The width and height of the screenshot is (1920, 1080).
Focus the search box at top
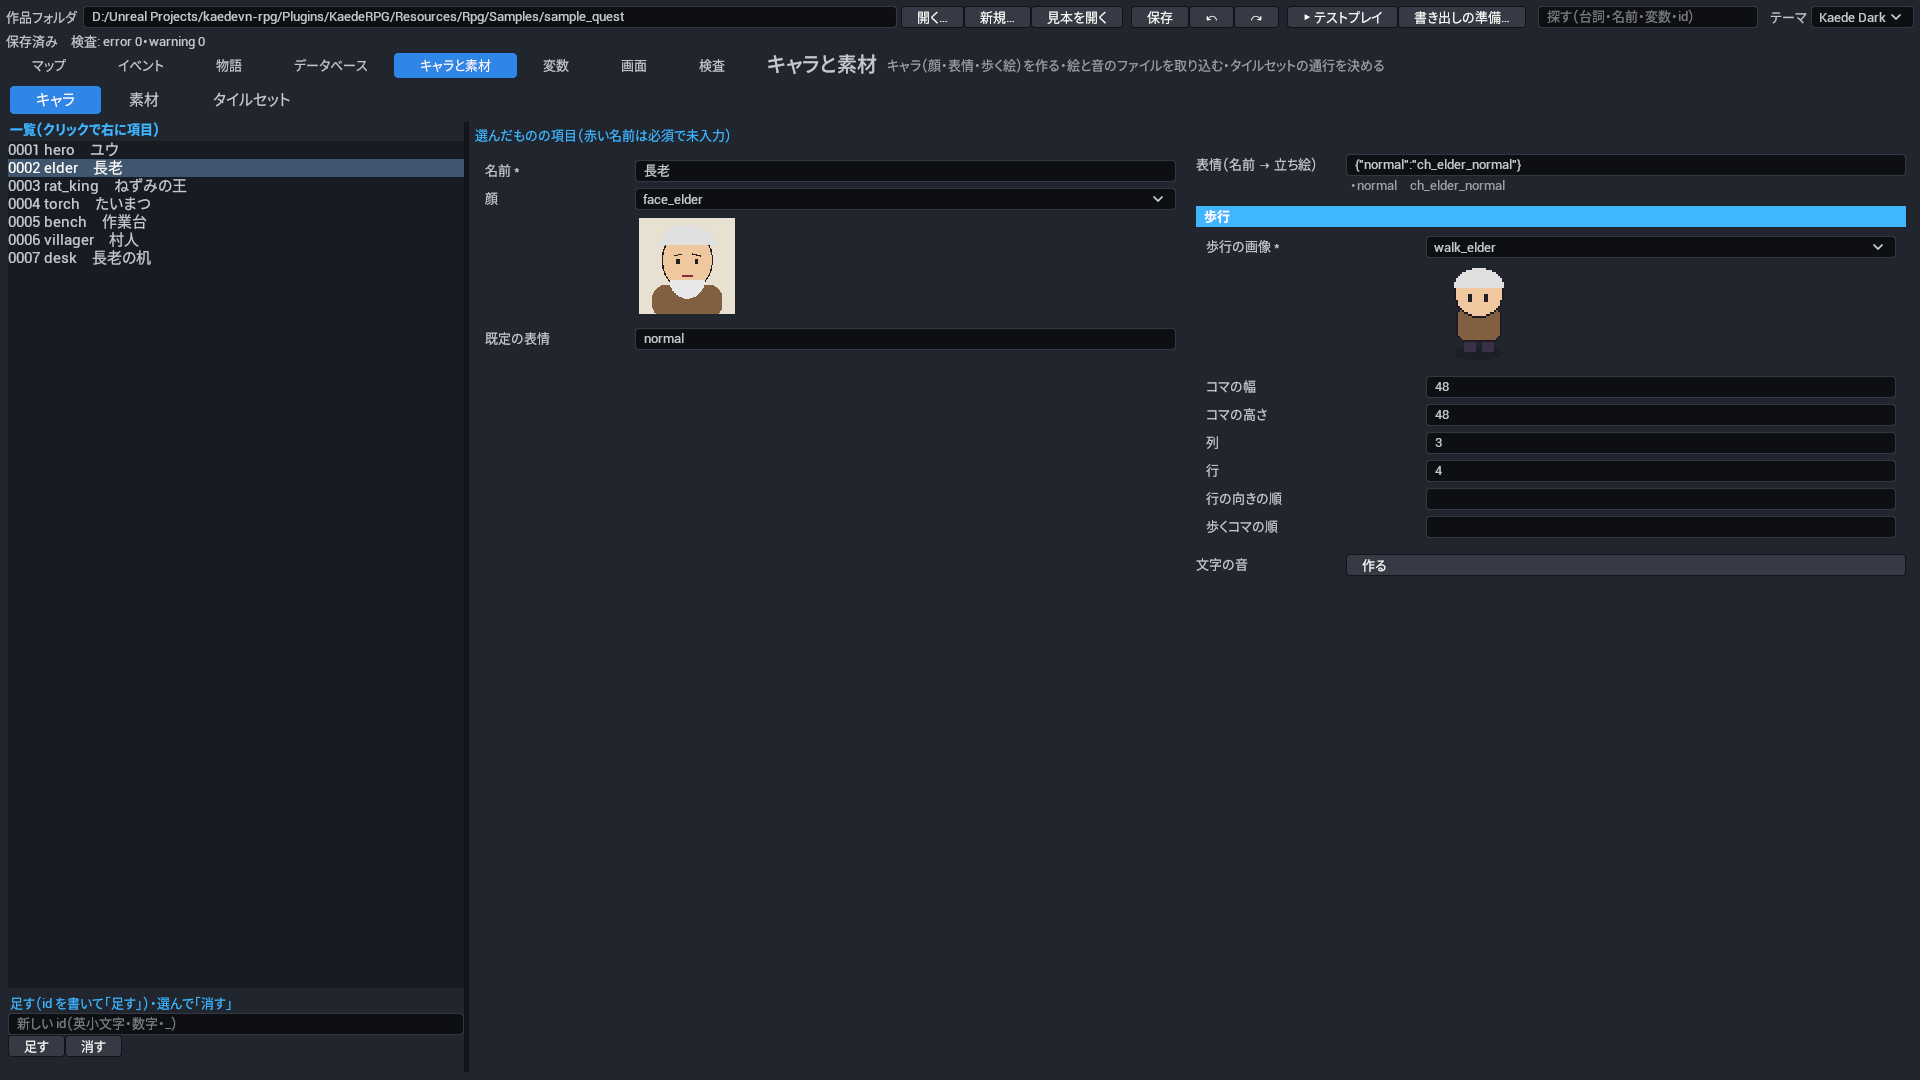tap(1647, 17)
